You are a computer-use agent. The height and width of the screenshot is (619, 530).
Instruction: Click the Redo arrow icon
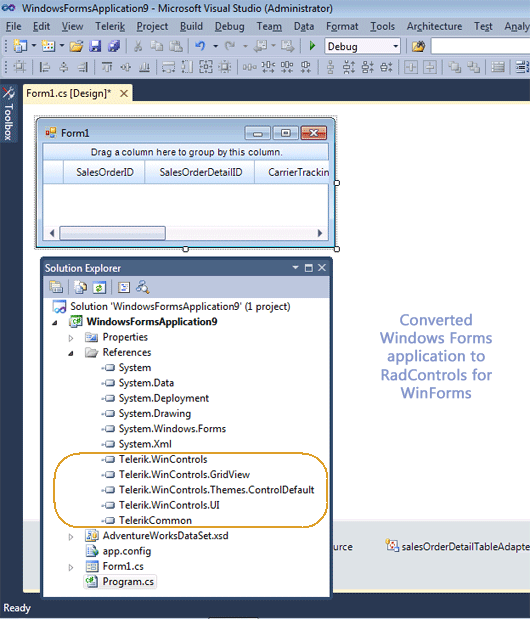(230, 46)
